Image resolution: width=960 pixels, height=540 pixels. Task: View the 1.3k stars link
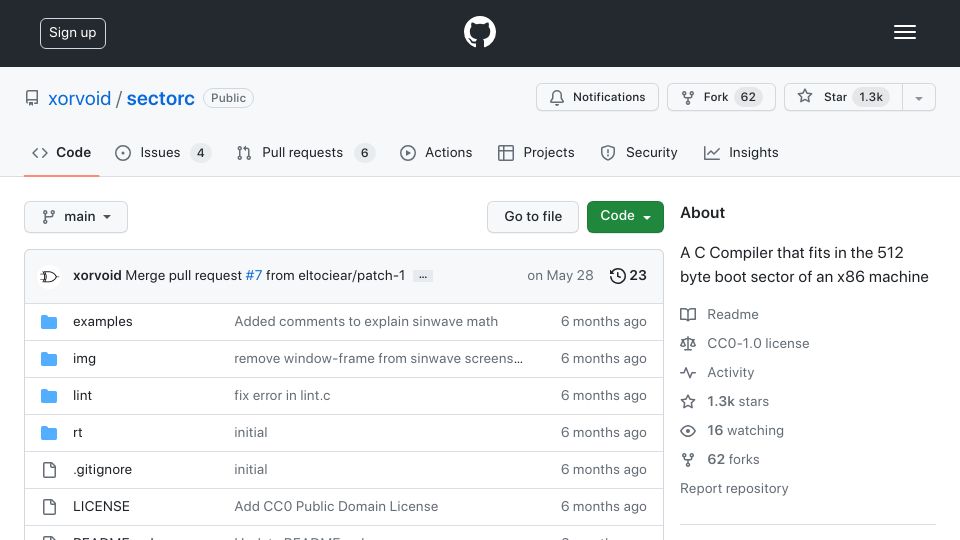[738, 402]
